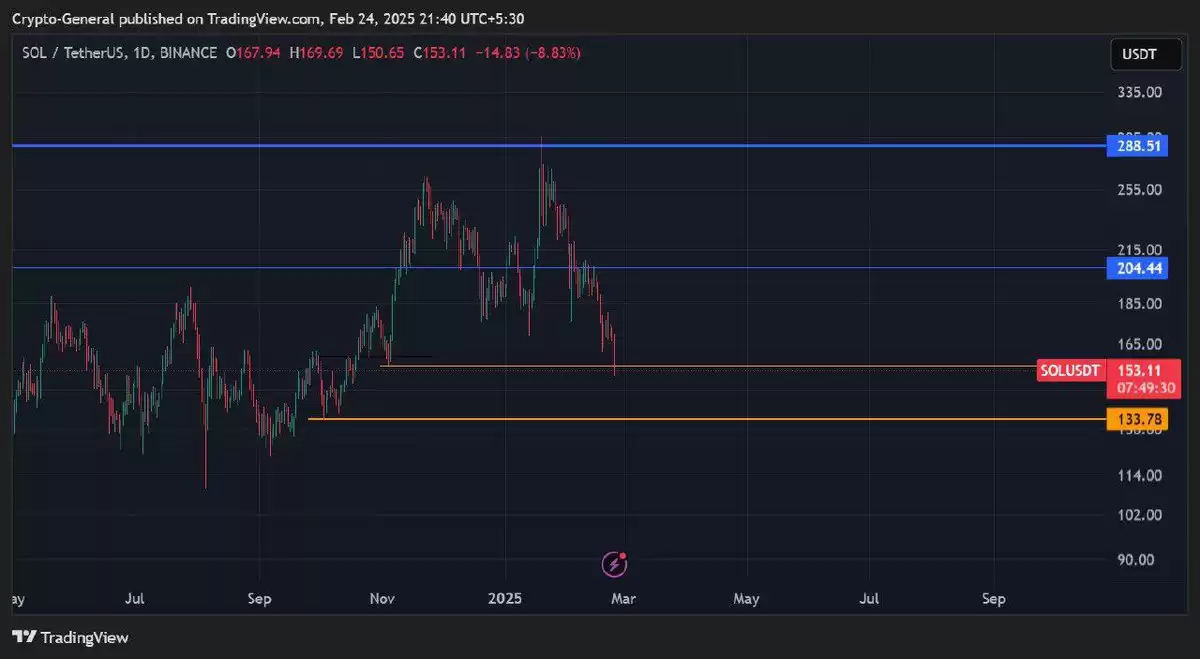The width and height of the screenshot is (1200, 659).
Task: Click the 335.00 price scale value
Action: coord(1138,92)
